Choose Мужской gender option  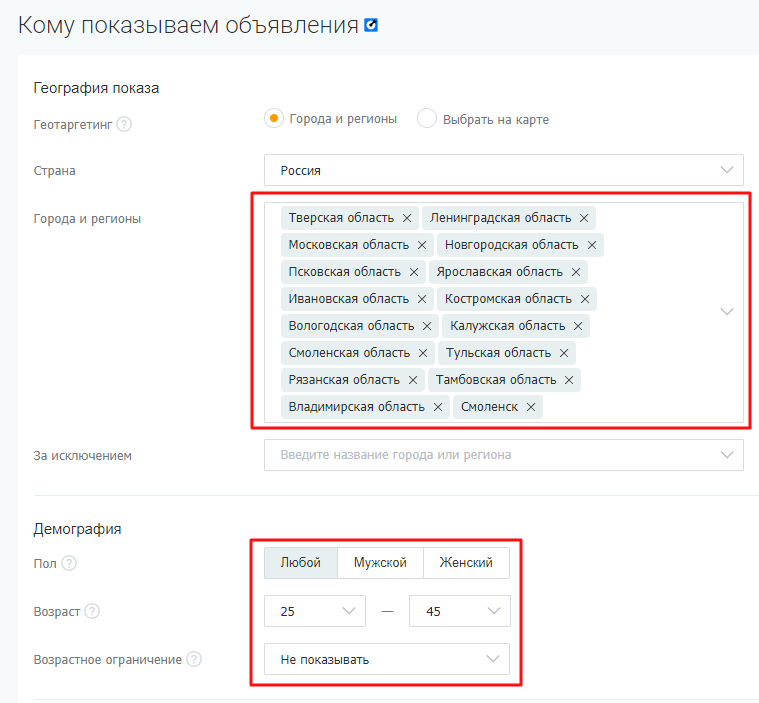[x=380, y=563]
